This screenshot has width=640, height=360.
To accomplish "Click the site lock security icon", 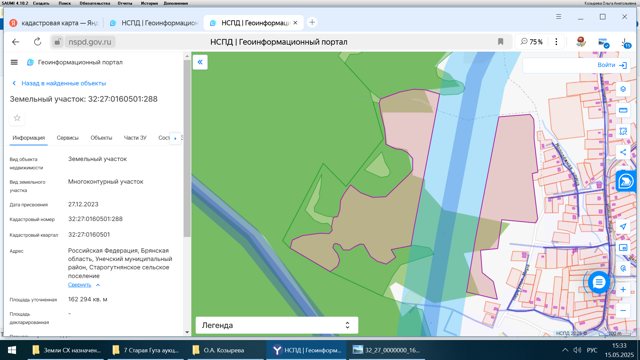I will [x=58, y=42].
